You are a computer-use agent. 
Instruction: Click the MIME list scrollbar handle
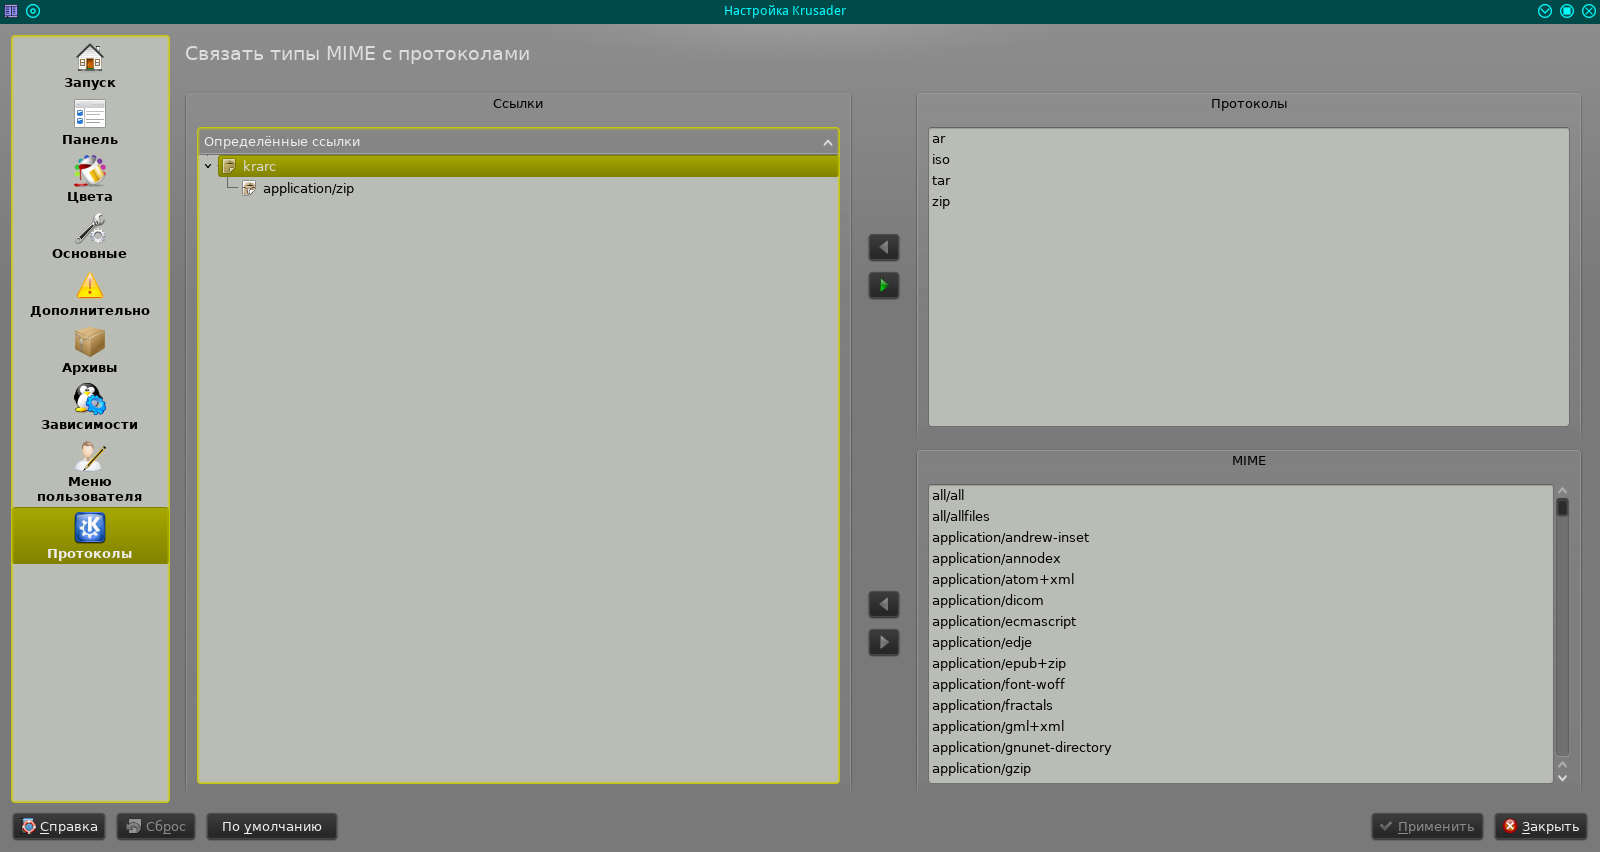coord(1562,508)
